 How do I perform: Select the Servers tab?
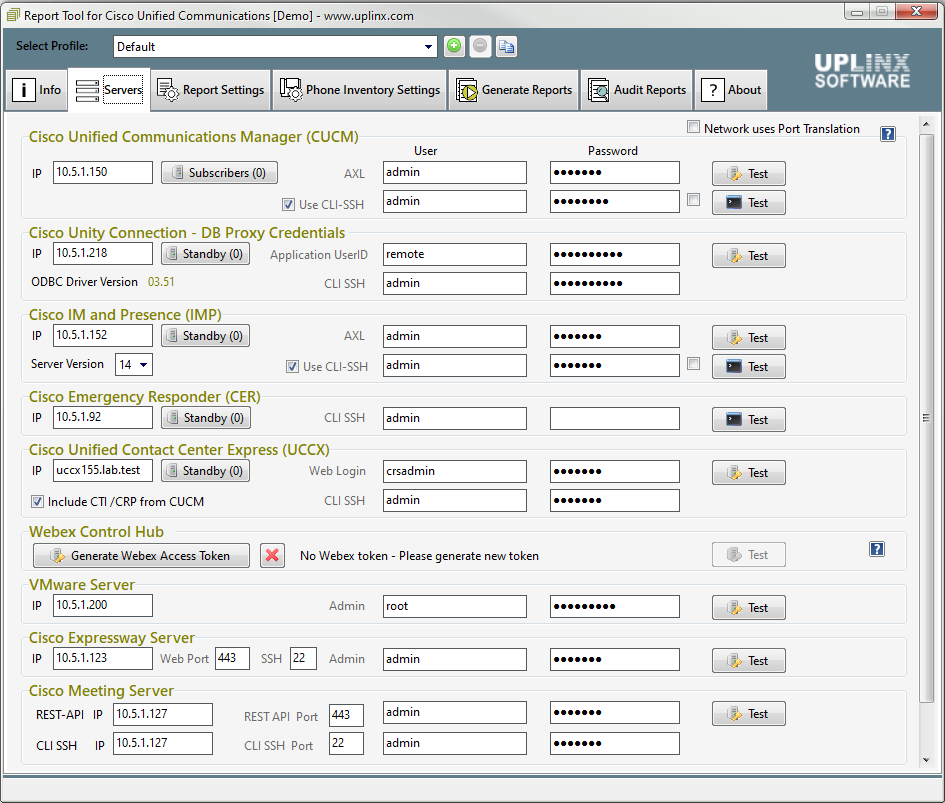109,90
